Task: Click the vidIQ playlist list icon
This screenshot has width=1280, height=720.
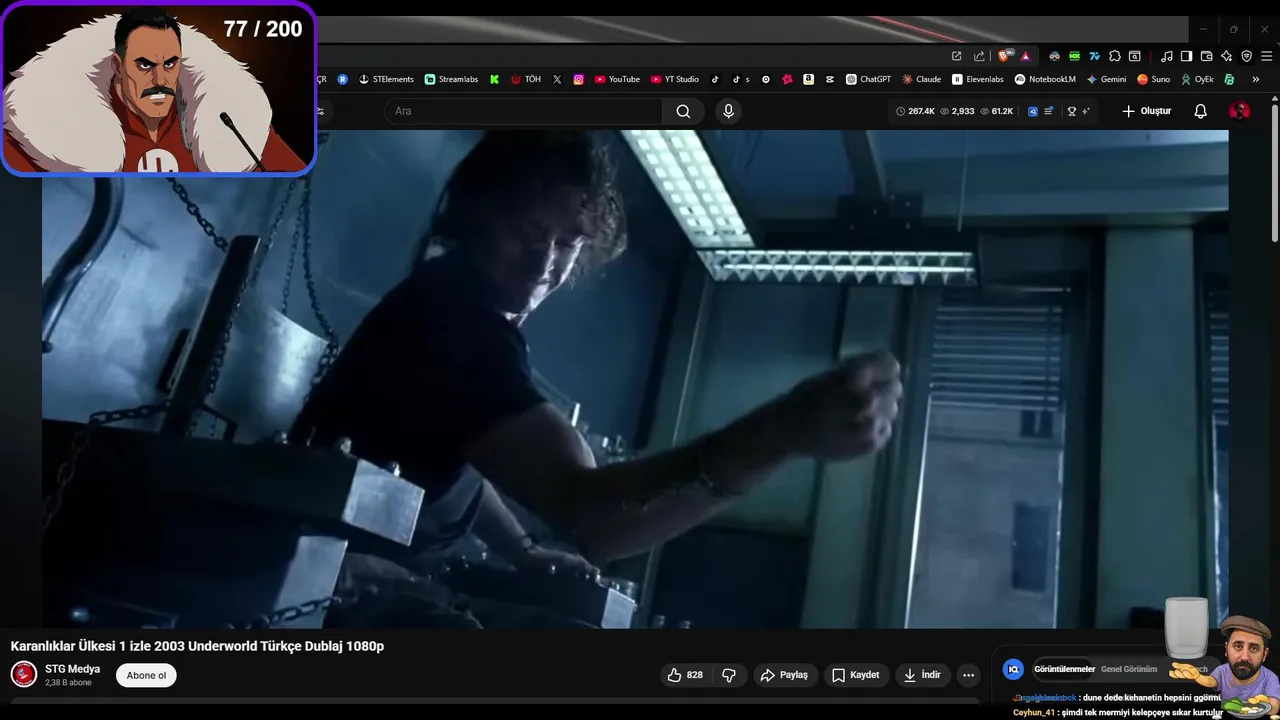Action: pos(1048,111)
